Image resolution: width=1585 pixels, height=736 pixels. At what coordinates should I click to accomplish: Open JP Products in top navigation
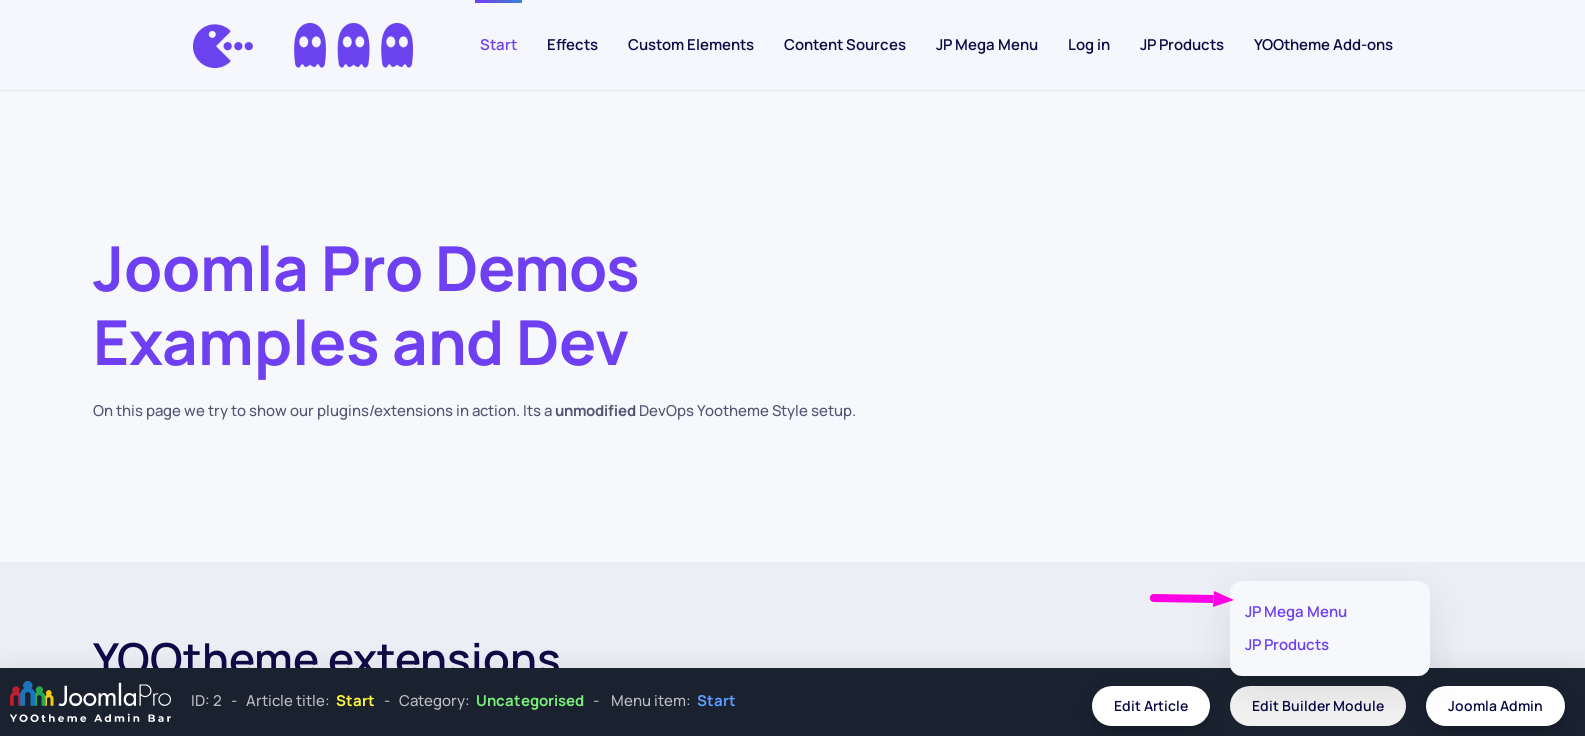(1182, 45)
